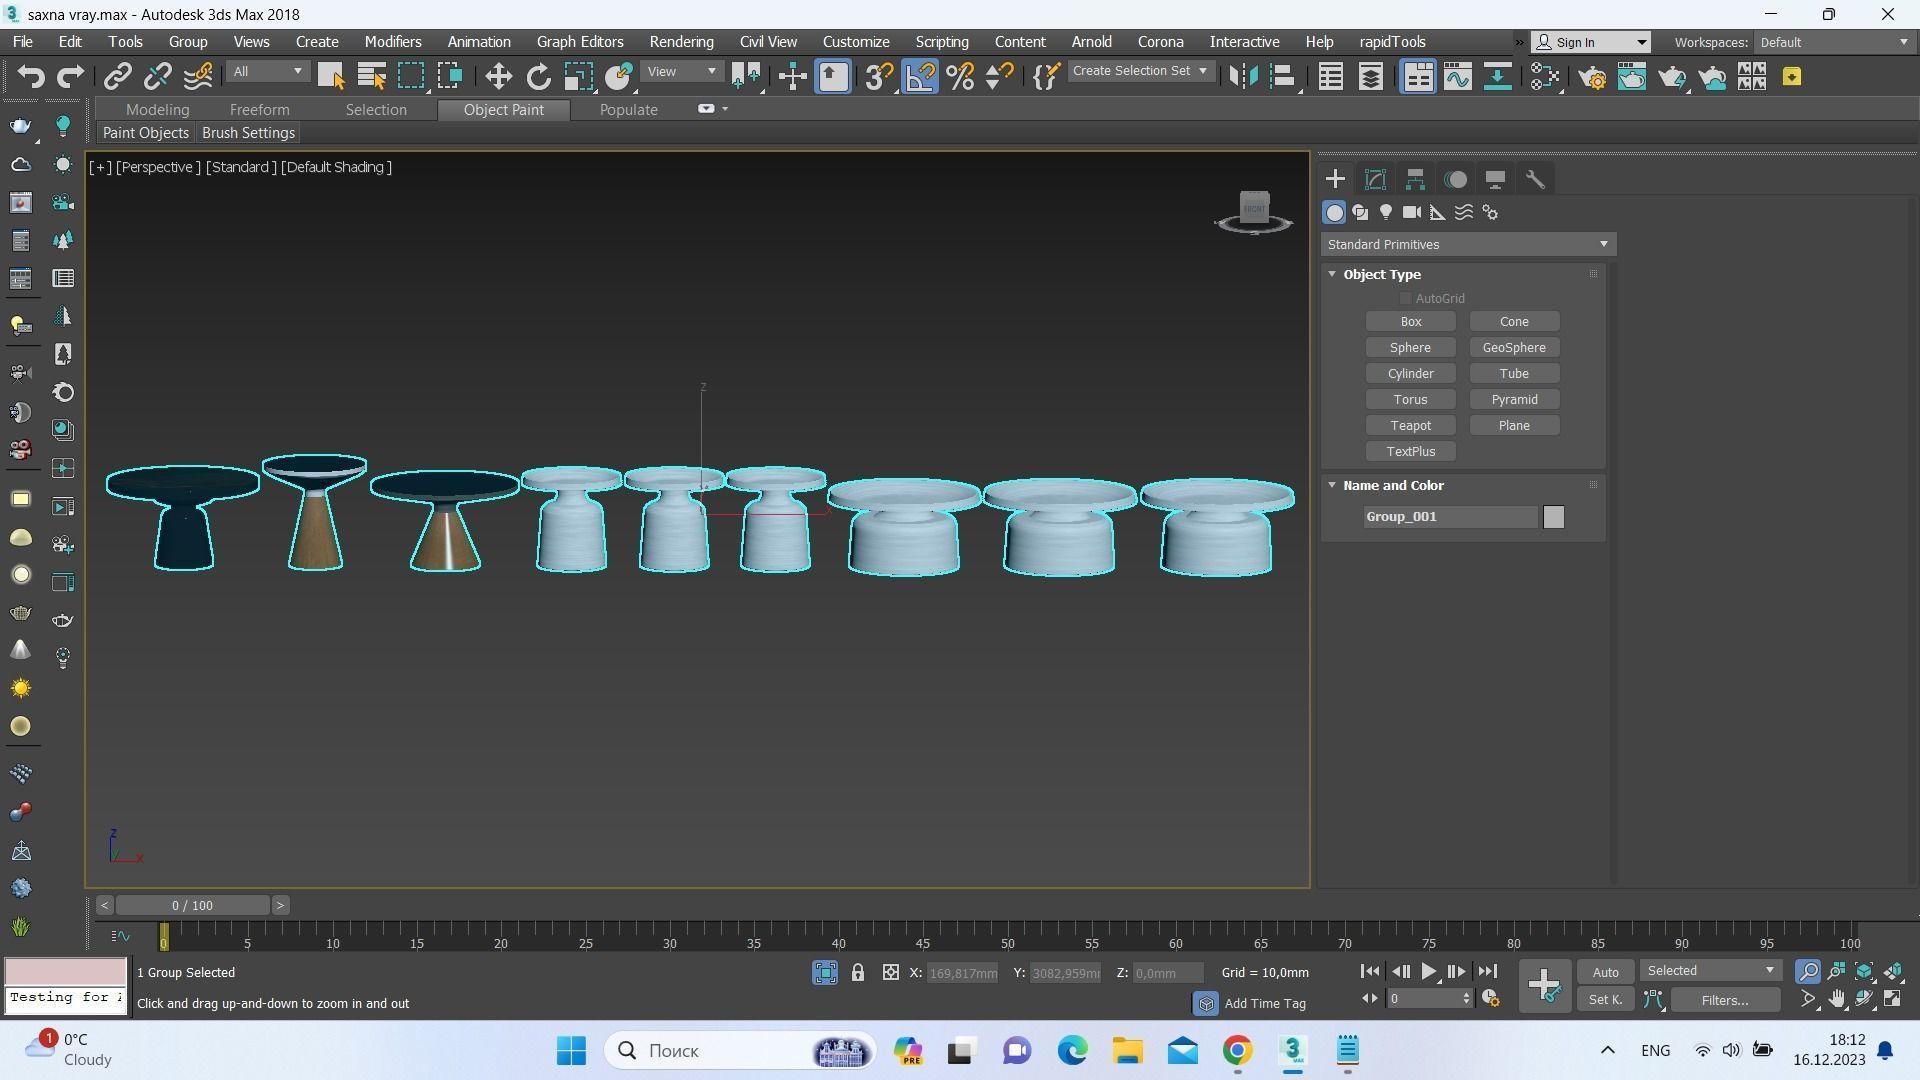
Task: Switch to Shapes category icon
Action: [x=1360, y=212]
